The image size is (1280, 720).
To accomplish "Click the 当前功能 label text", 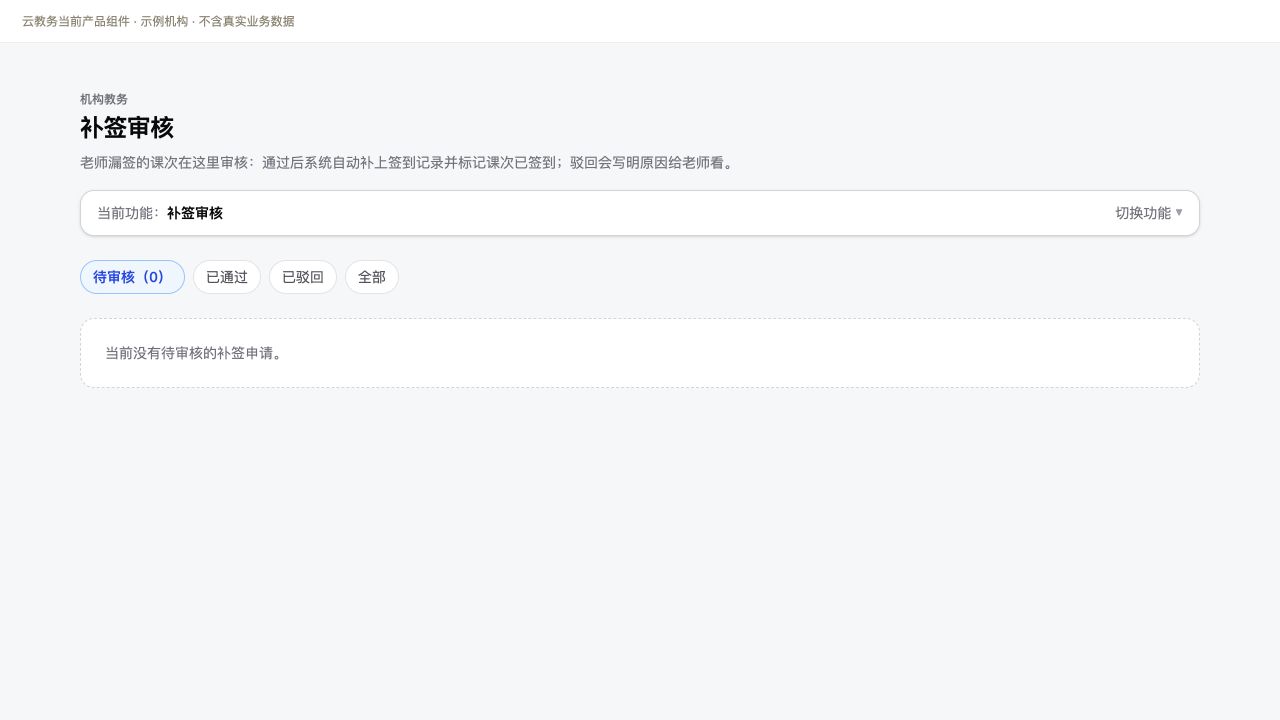I will point(128,213).
